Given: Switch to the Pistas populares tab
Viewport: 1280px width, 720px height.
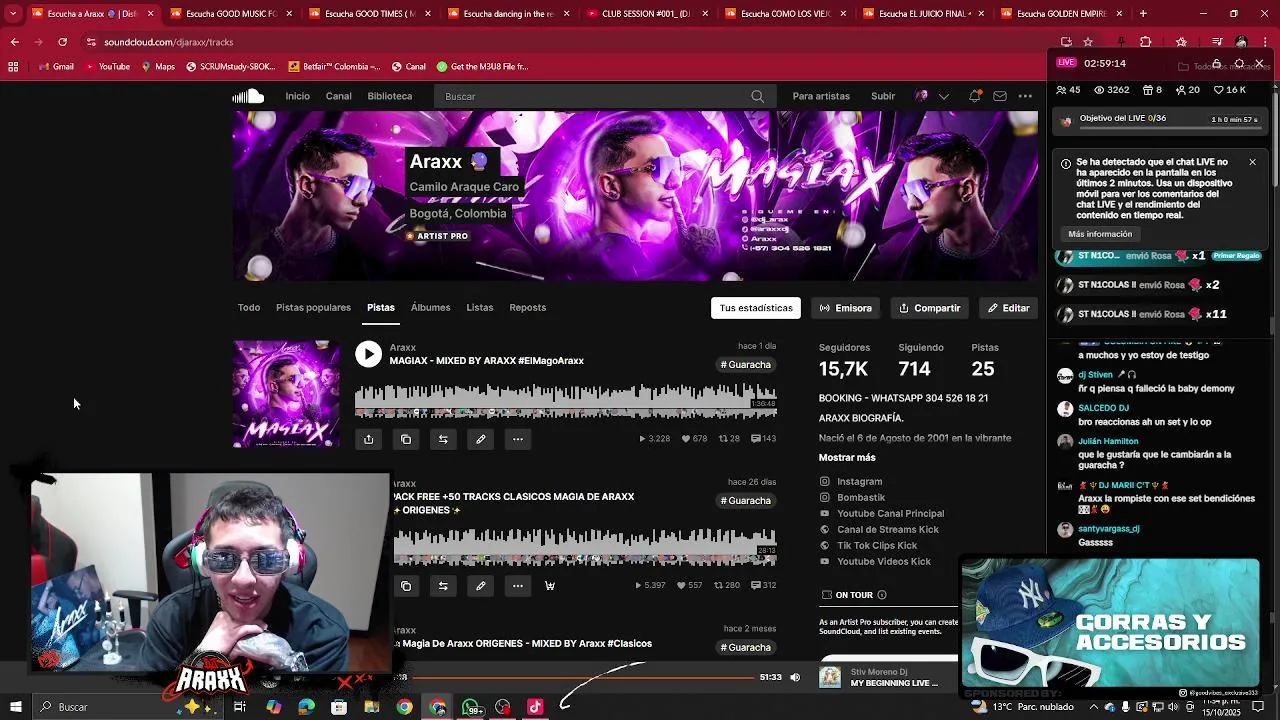Looking at the screenshot, I should pyautogui.click(x=313, y=308).
